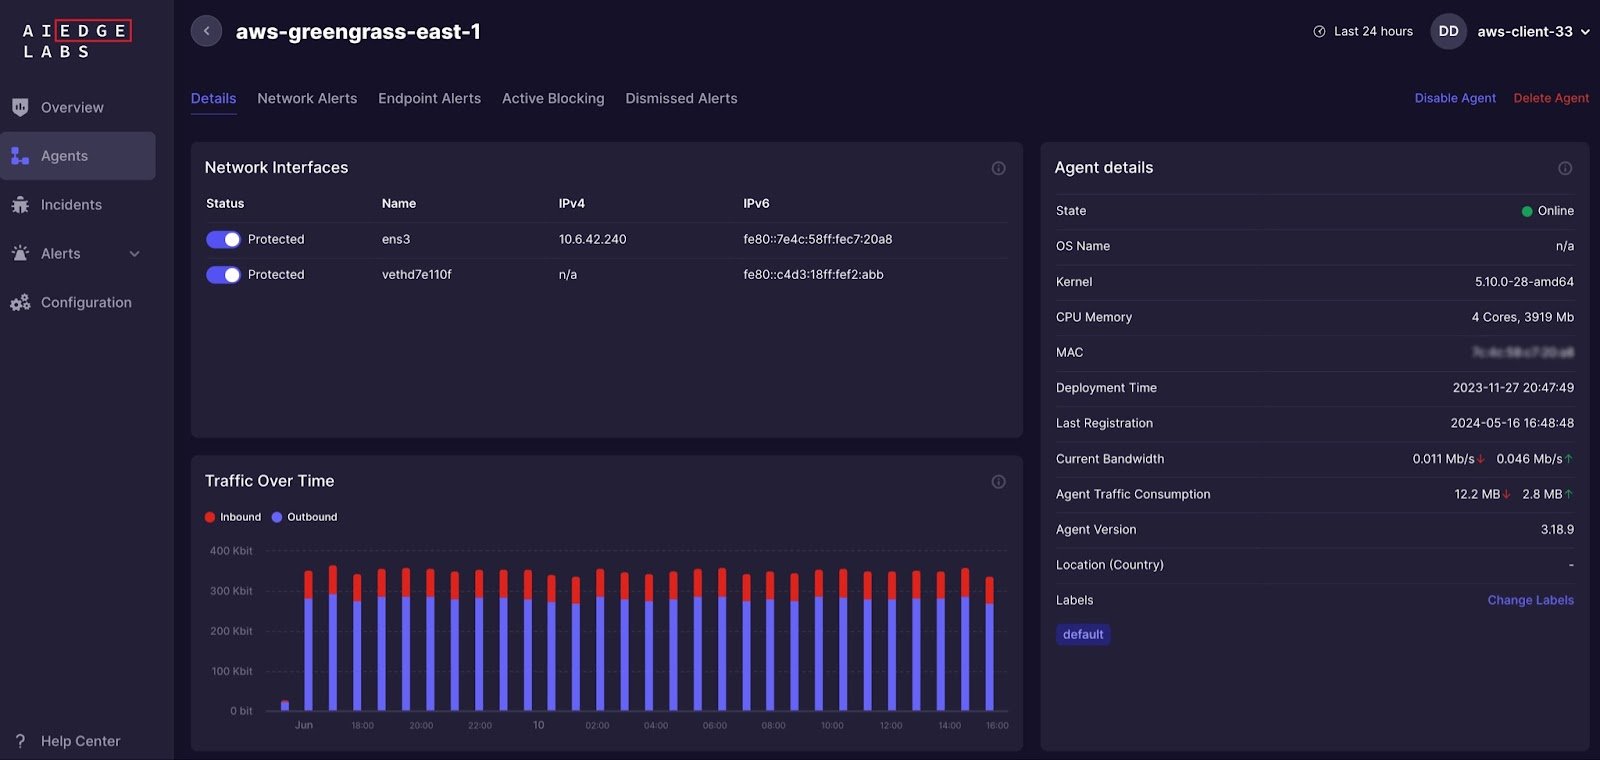Click the Disable Agent link
The height and width of the screenshot is (760, 1600).
click(1455, 98)
